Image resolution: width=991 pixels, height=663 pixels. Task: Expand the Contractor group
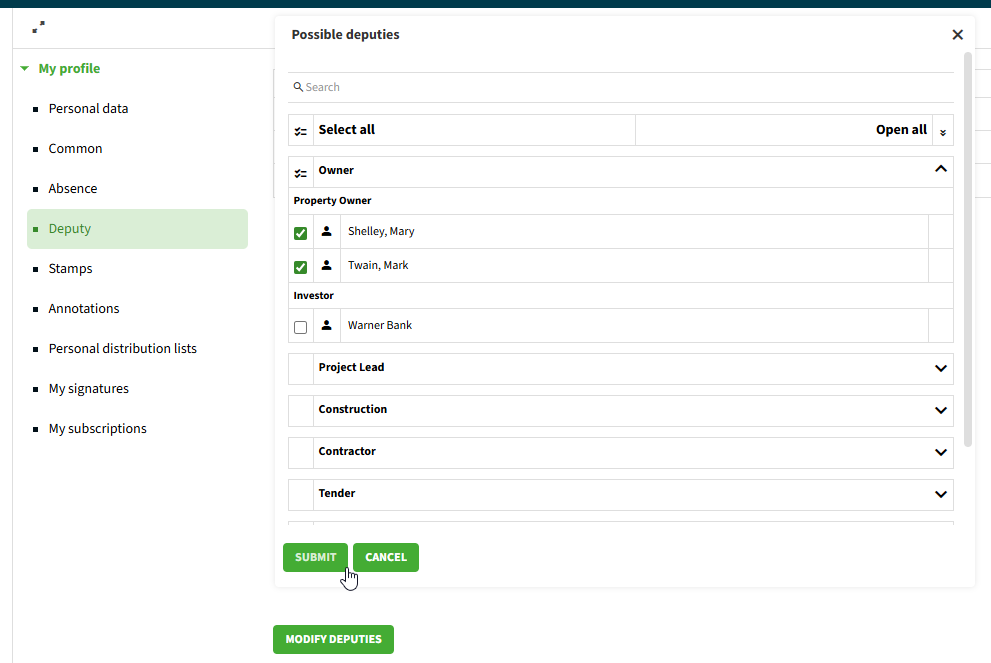pos(940,452)
